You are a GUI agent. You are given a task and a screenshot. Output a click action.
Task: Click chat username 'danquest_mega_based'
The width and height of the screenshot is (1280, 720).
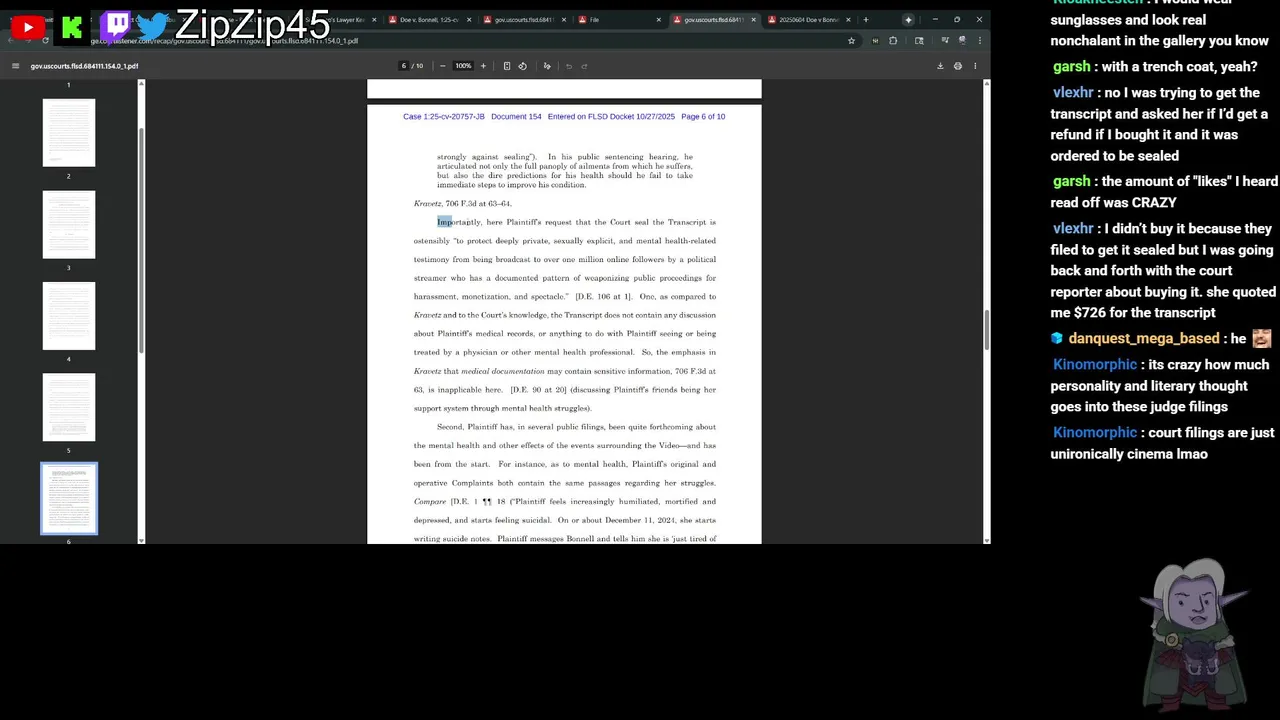pos(1144,339)
